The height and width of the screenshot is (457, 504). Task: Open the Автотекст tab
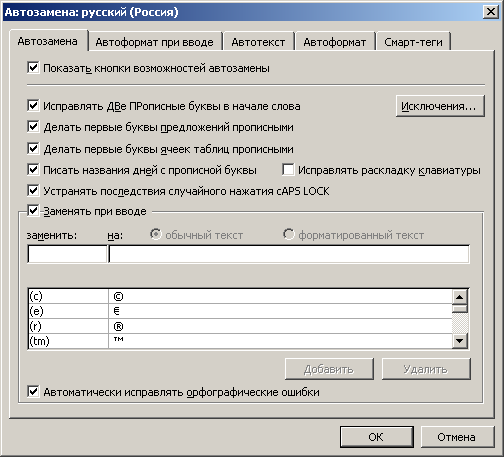258,42
